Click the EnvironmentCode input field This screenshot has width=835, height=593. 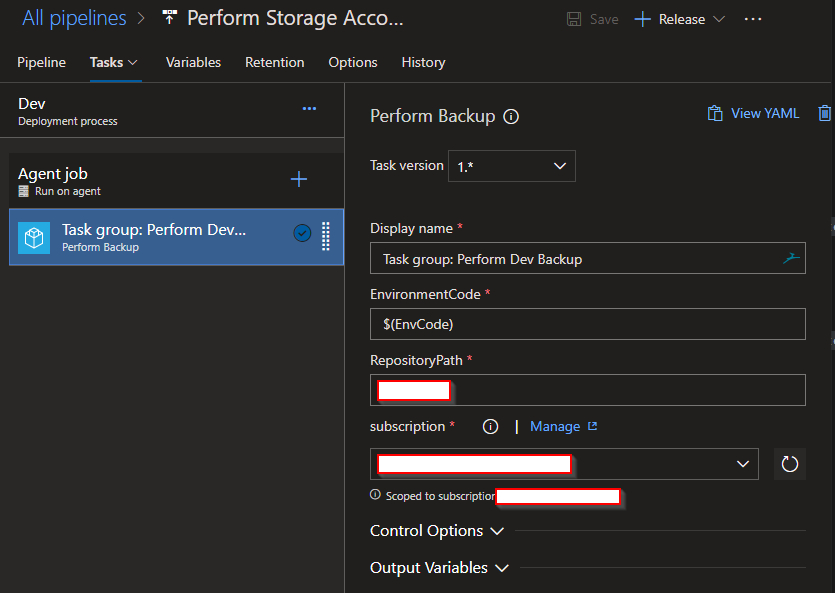(587, 324)
